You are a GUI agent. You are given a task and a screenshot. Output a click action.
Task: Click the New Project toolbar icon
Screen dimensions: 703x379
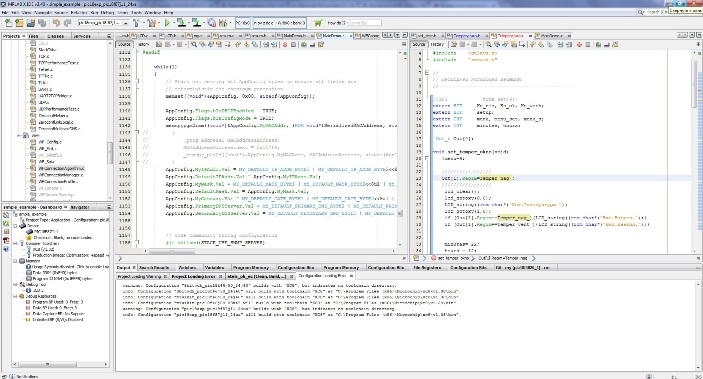tap(19, 23)
